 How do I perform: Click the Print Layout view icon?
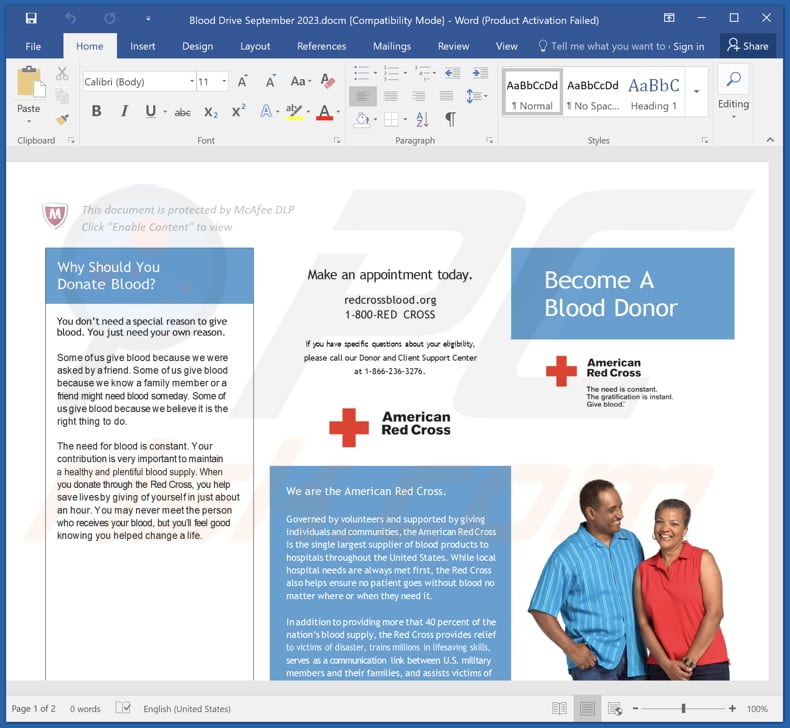pos(587,708)
